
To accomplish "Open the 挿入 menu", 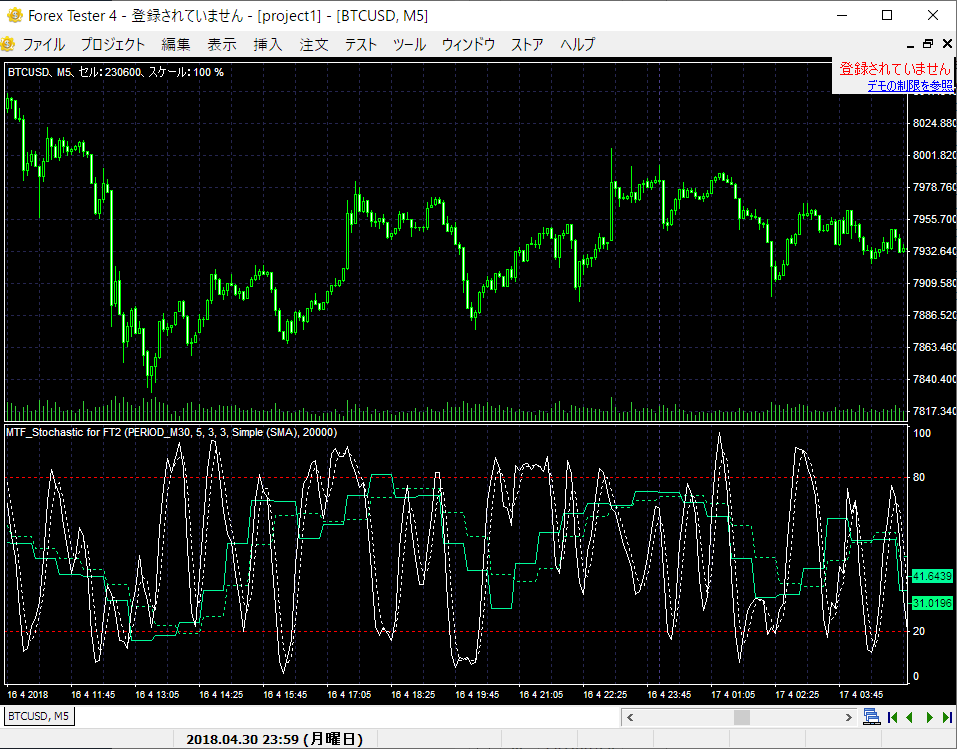I will click(x=268, y=45).
